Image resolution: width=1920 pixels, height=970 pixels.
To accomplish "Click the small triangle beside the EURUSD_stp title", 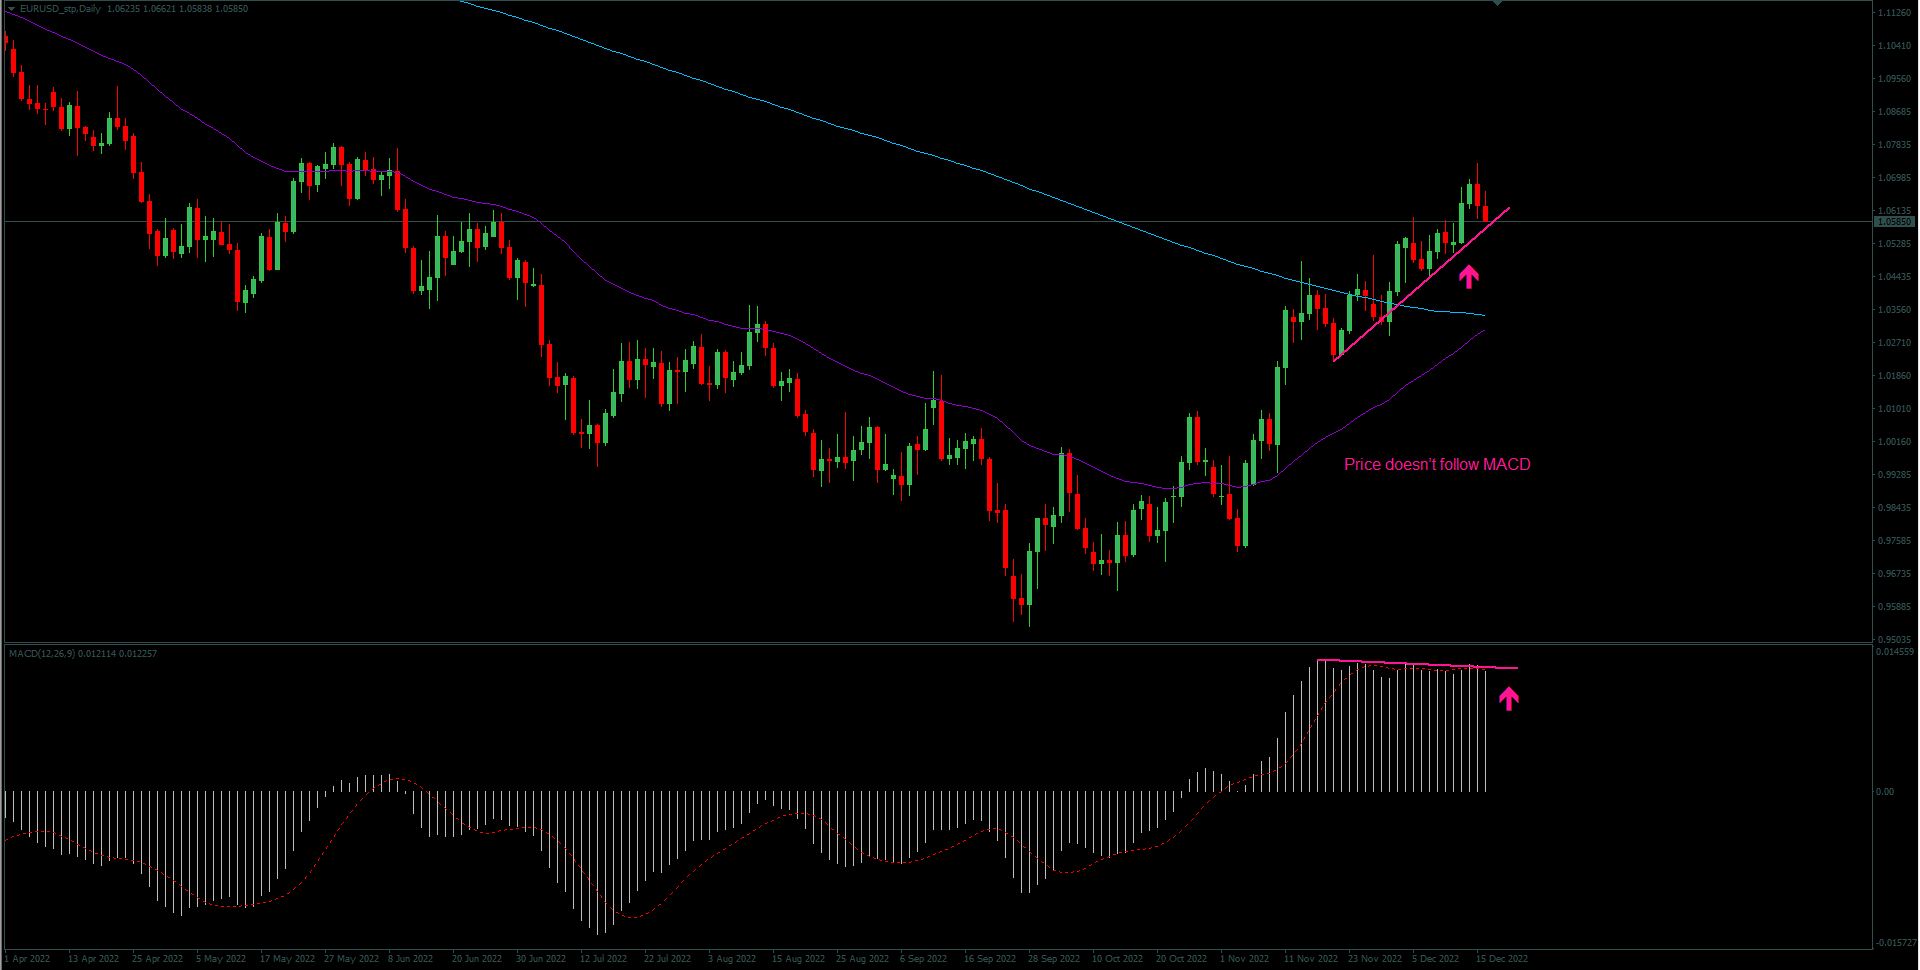I will (x=11, y=9).
